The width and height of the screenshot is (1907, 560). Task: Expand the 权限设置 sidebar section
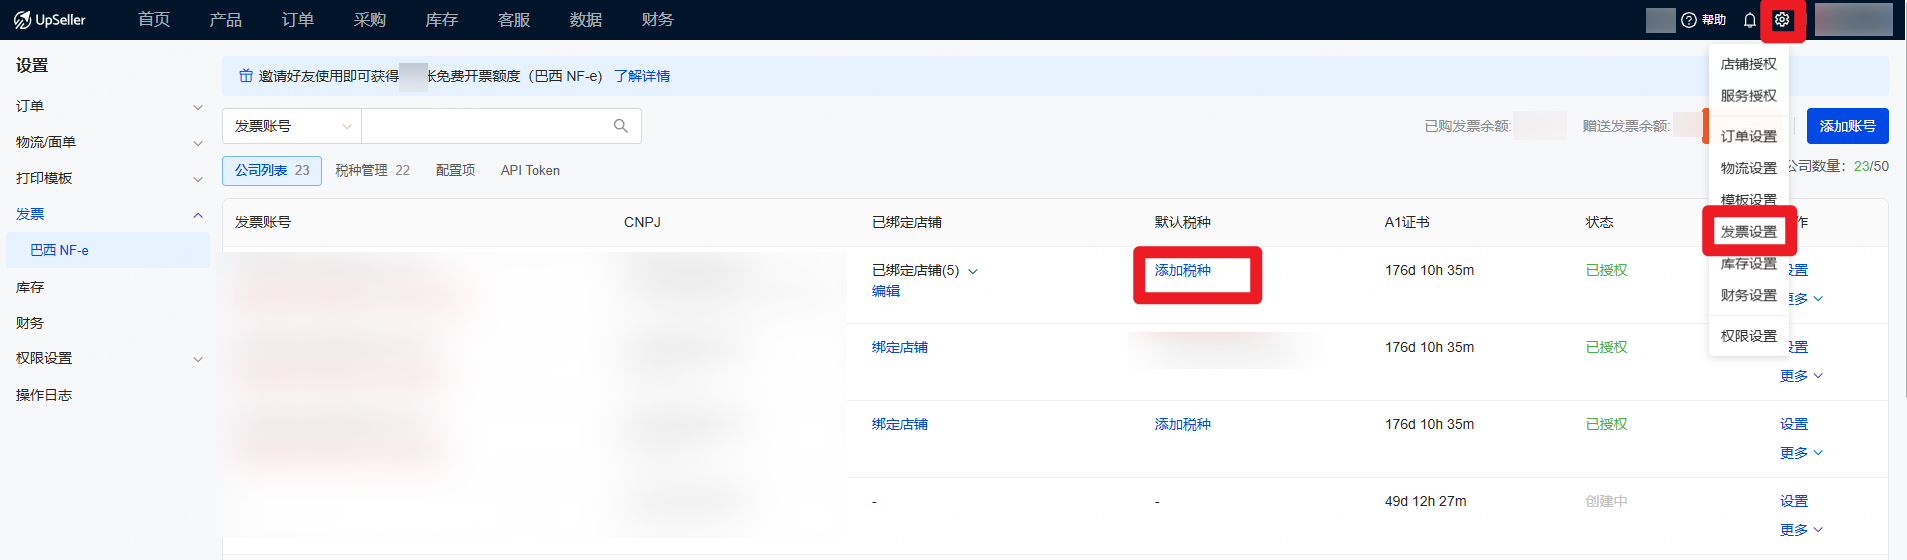click(198, 359)
